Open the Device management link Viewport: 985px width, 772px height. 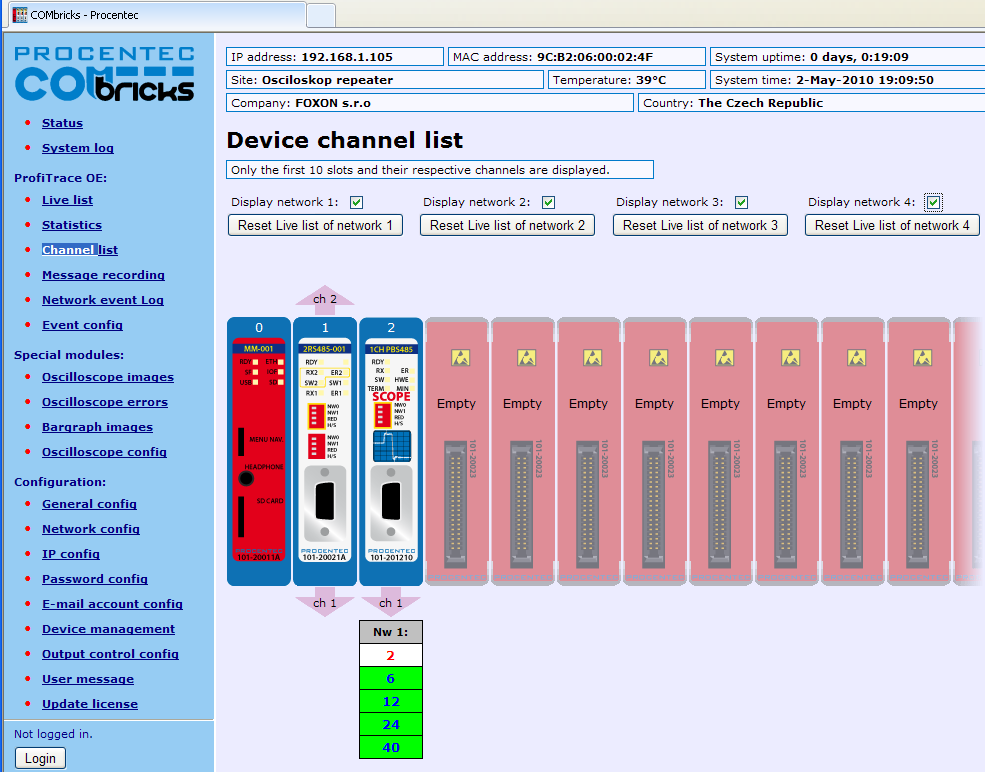click(109, 629)
